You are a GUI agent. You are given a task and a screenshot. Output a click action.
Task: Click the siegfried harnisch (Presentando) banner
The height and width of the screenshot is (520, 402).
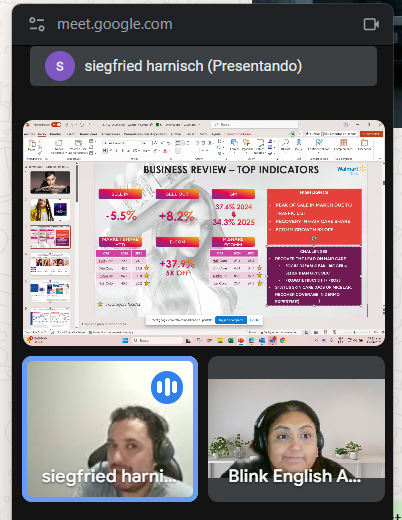click(x=203, y=66)
